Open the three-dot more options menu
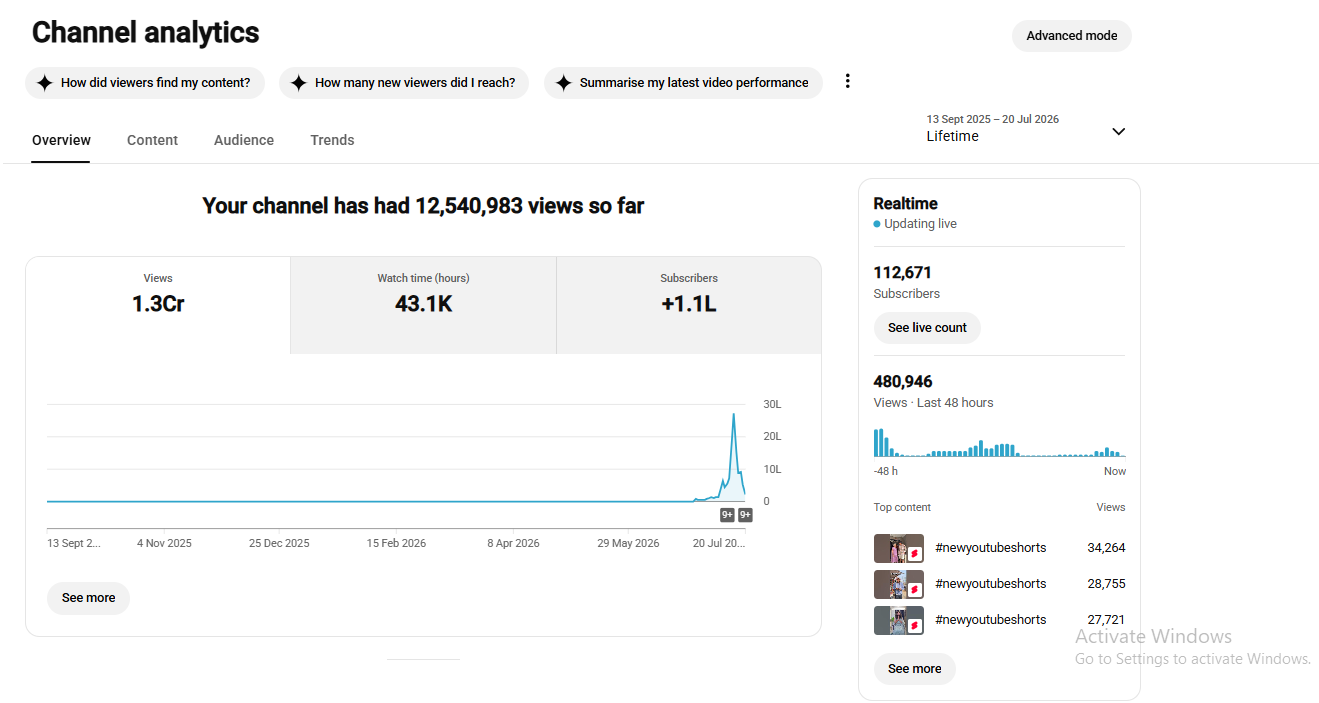 848,81
